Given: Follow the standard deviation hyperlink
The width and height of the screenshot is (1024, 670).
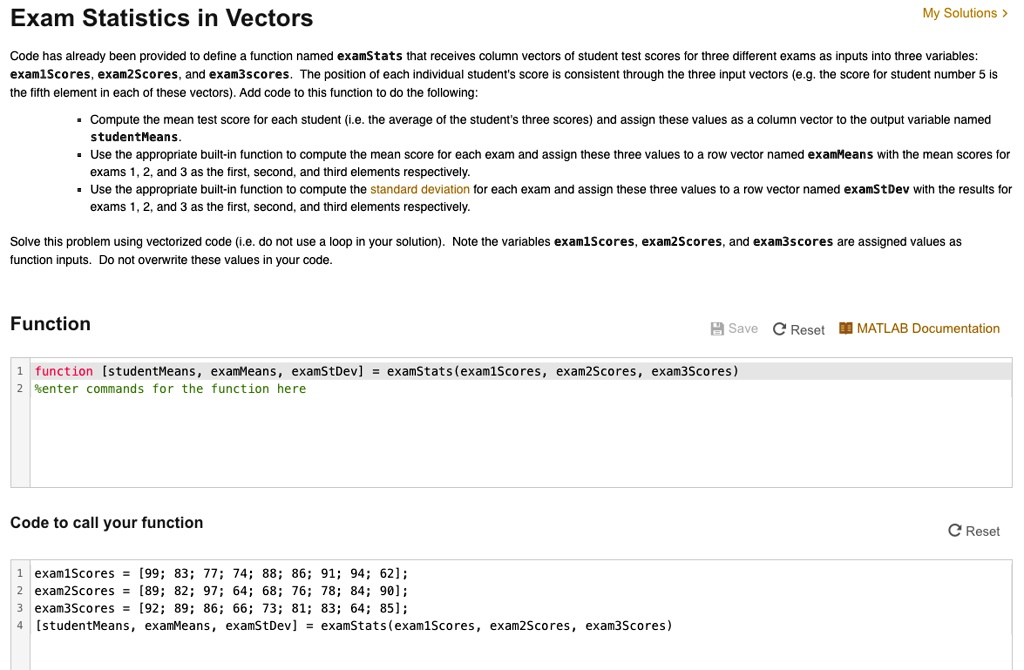Looking at the screenshot, I should coord(420,189).
